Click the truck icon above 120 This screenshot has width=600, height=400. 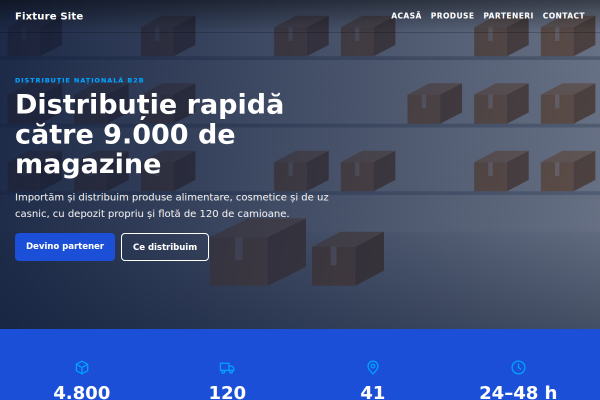coord(227,367)
